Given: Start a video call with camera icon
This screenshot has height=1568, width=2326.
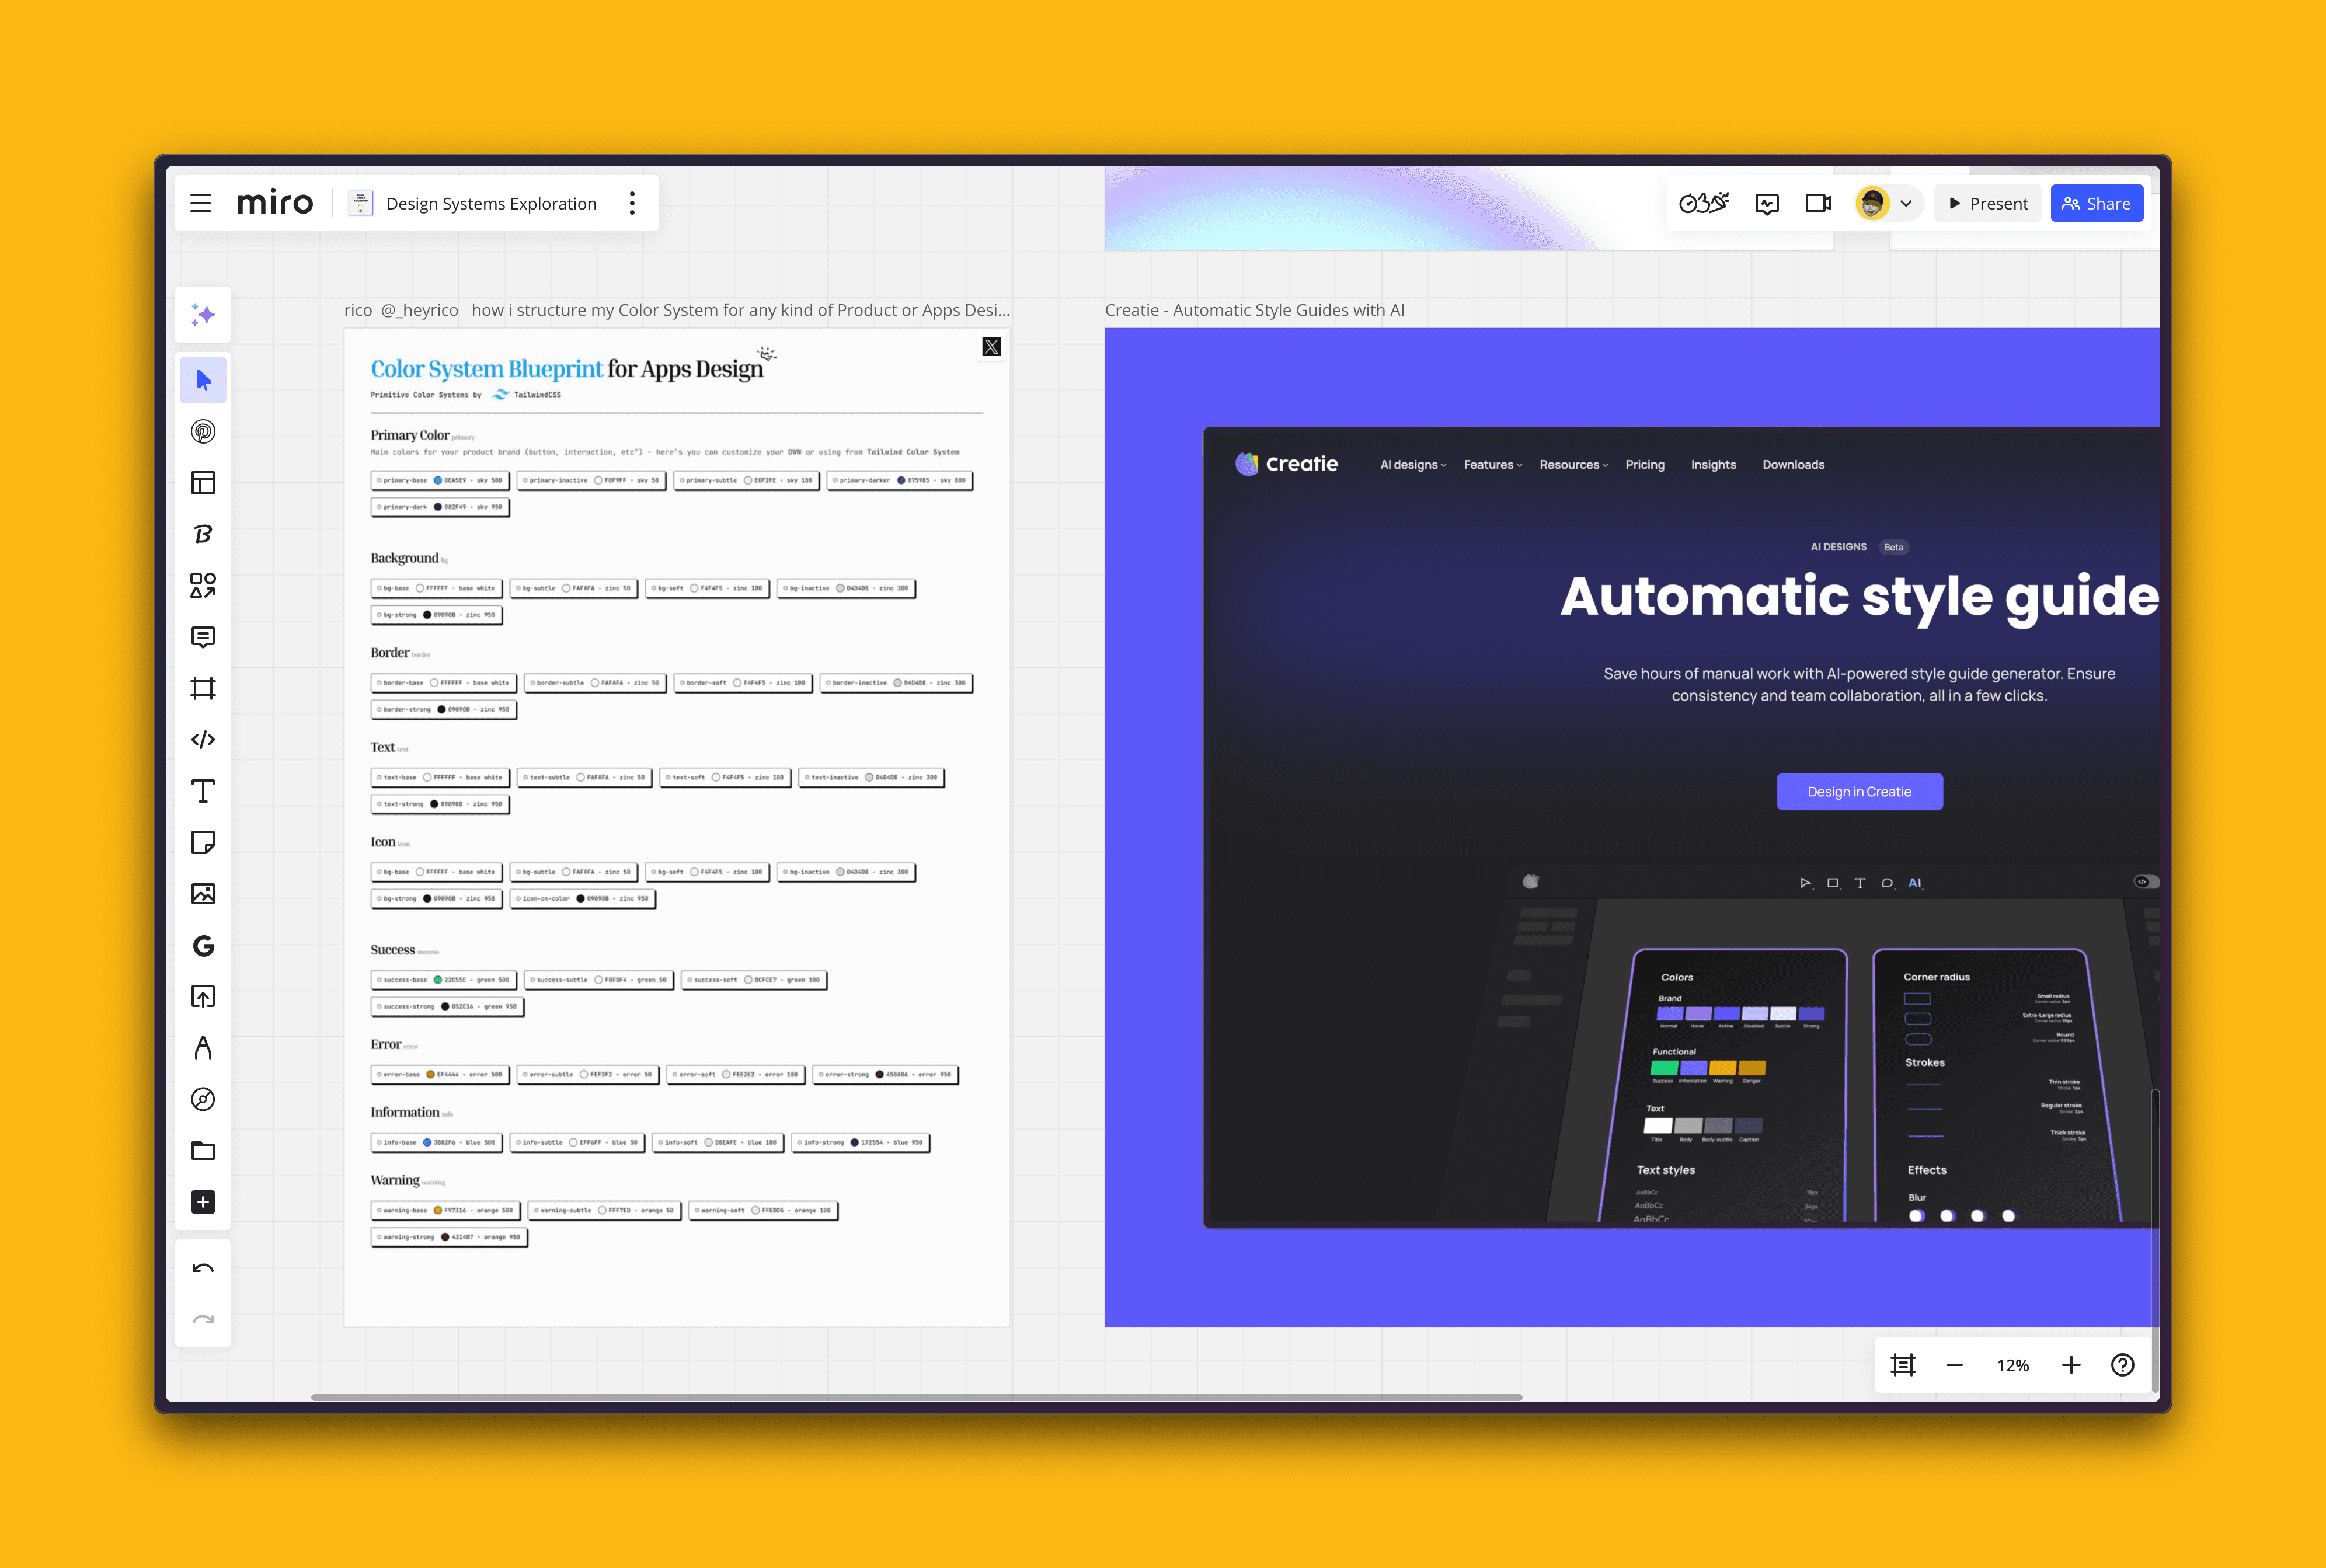Looking at the screenshot, I should 1817,204.
